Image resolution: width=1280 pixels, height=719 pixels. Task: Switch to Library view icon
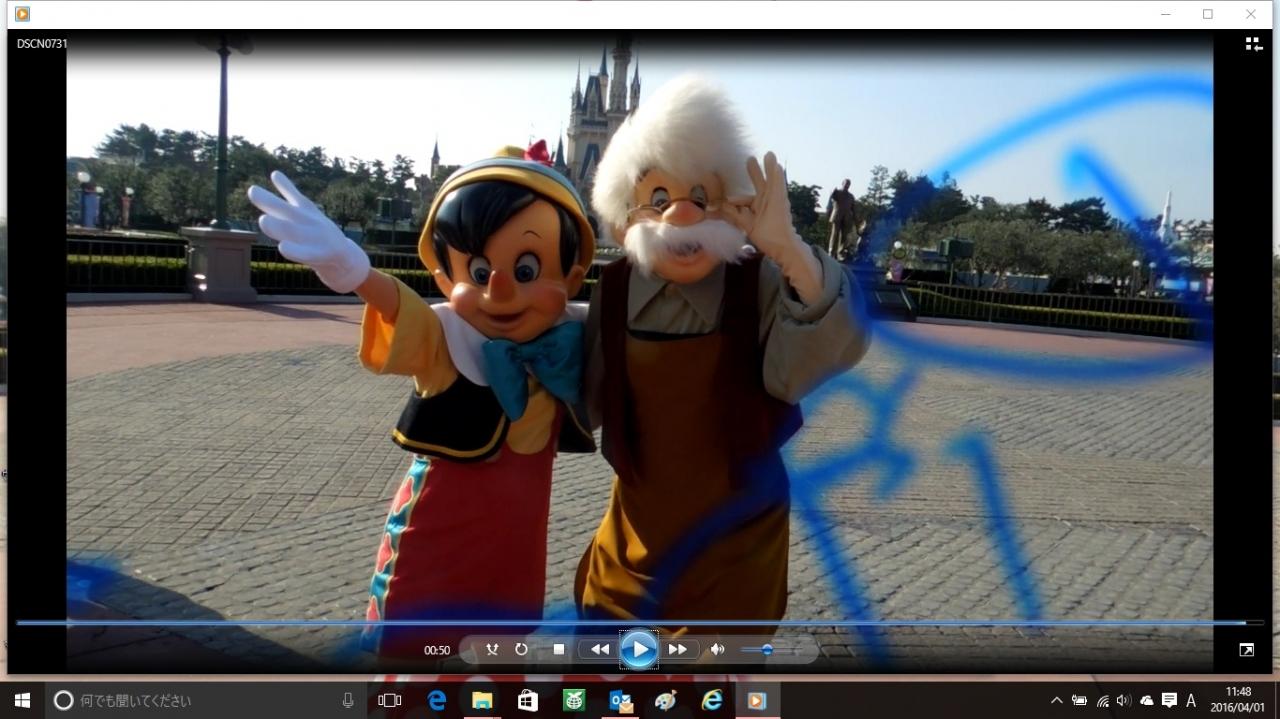(x=1253, y=44)
